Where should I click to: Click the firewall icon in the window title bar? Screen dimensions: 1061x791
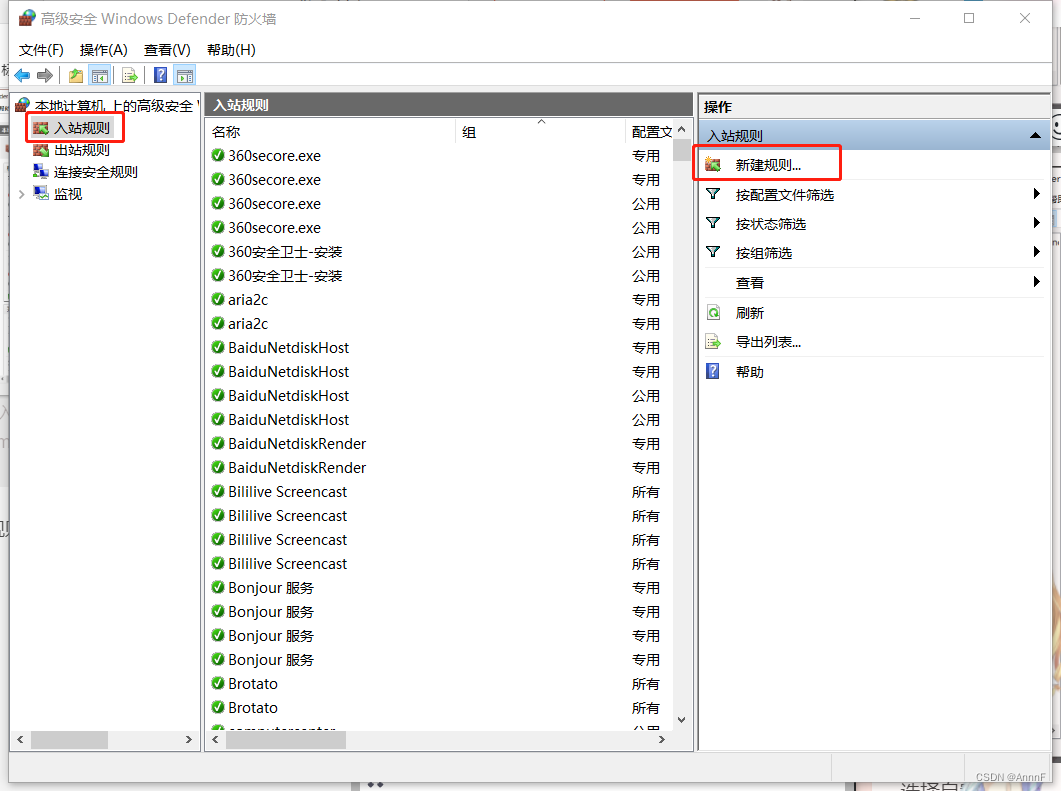pyautogui.click(x=26, y=18)
